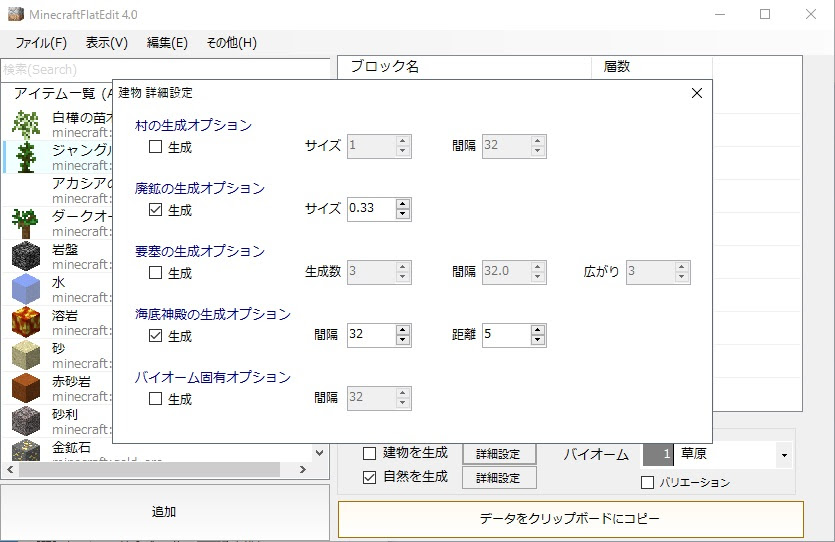Click データをクリップボードにコピー button
Screen dimensions: 835x542
[x=570, y=519]
